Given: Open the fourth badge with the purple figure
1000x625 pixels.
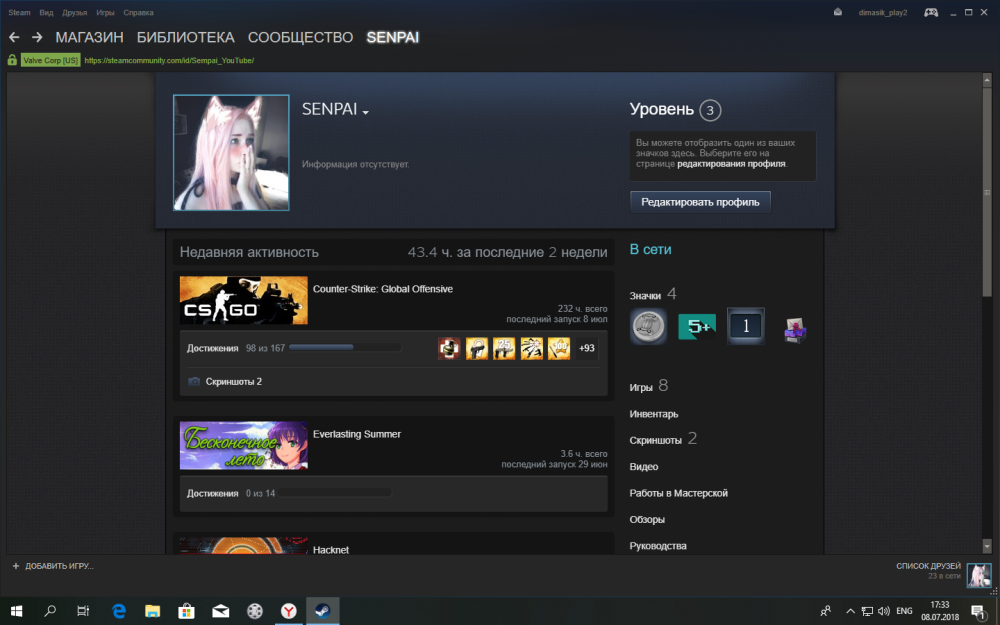Looking at the screenshot, I should coord(795,329).
